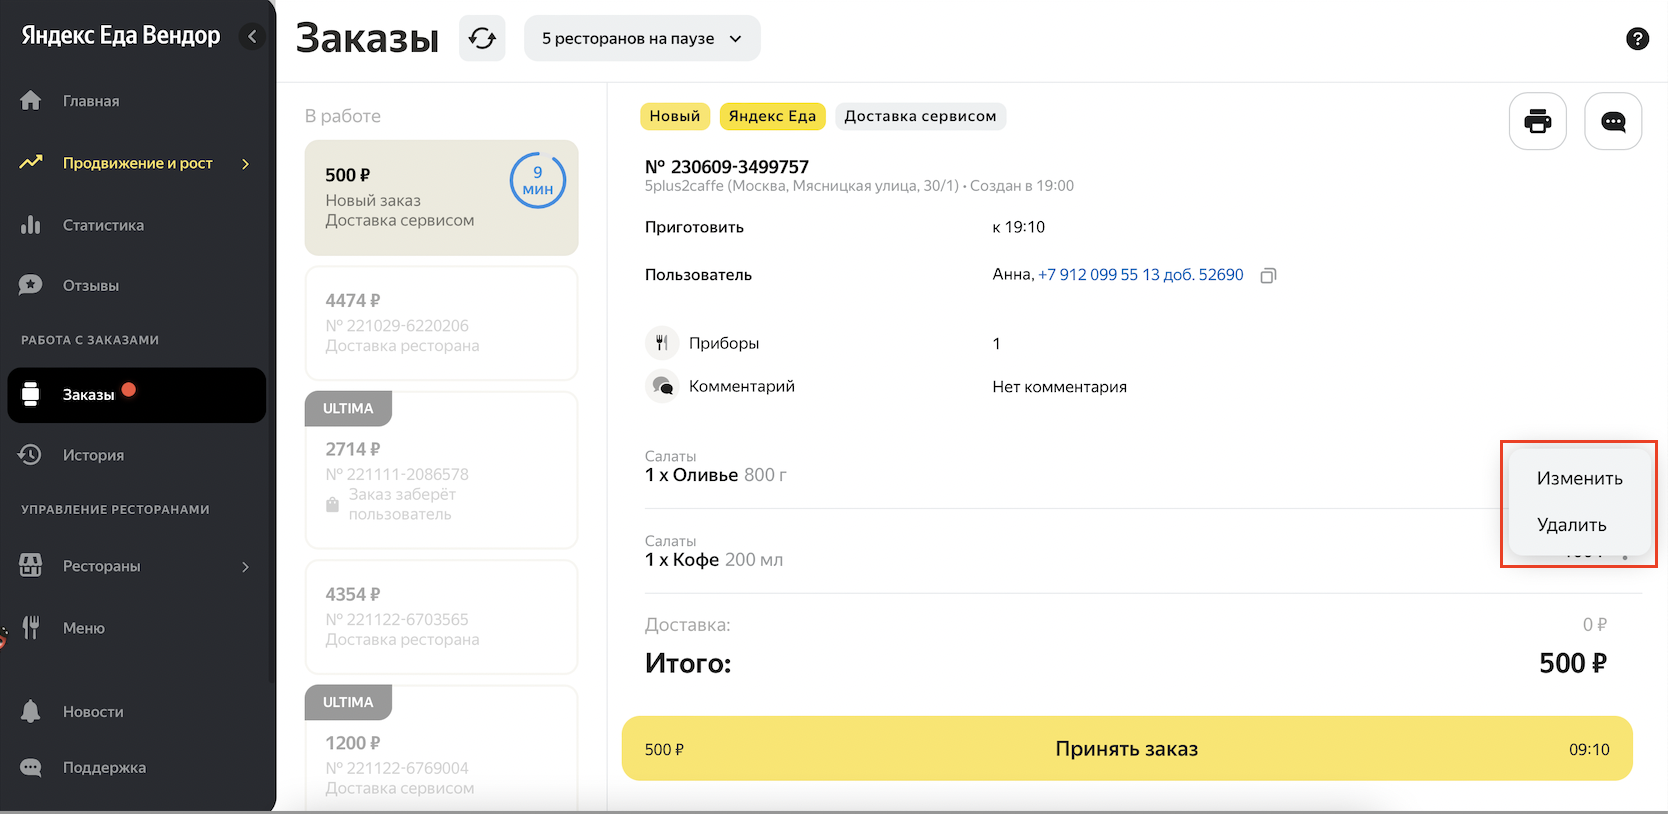This screenshot has width=1668, height=814.
Task: Click the print order icon
Action: click(x=1537, y=121)
